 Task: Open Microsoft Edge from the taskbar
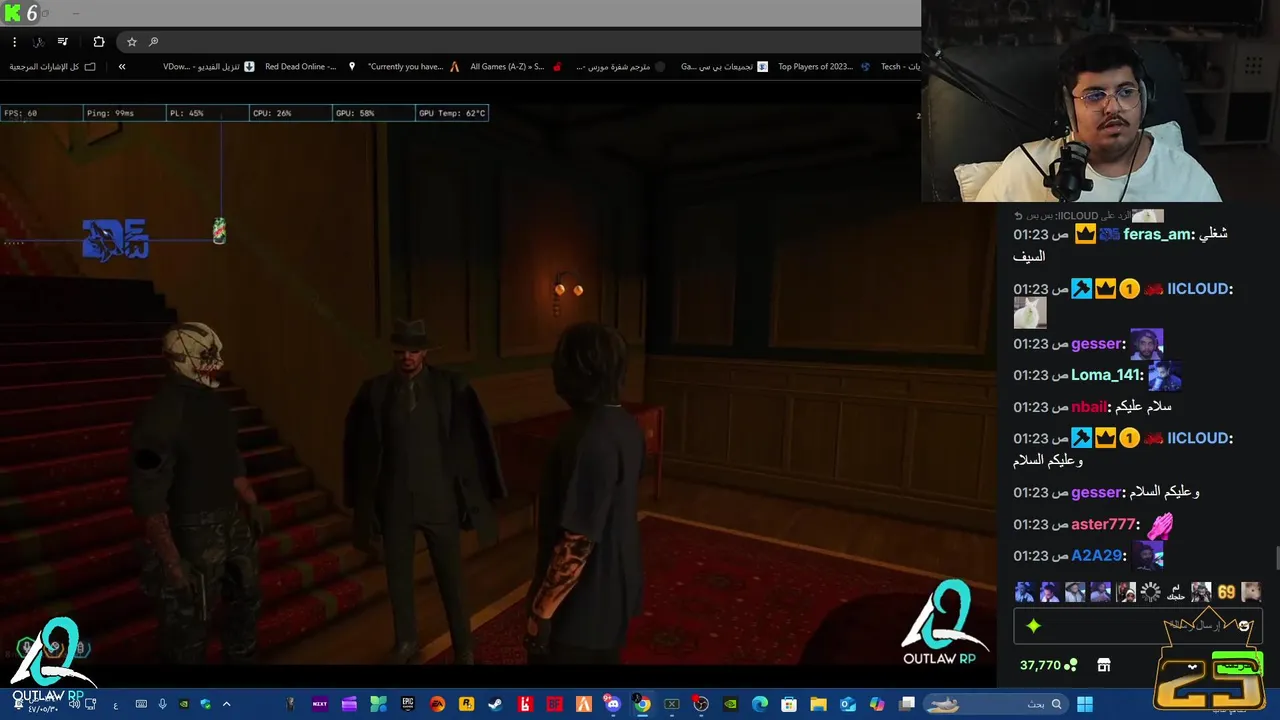[x=760, y=704]
